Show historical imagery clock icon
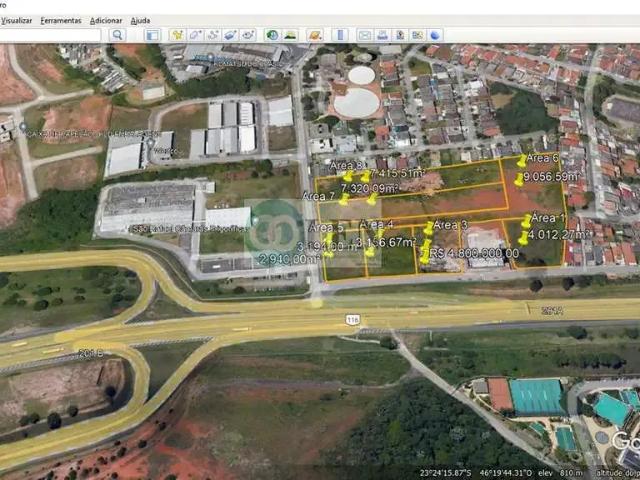Image resolution: width=640 pixels, height=480 pixels. point(272,35)
